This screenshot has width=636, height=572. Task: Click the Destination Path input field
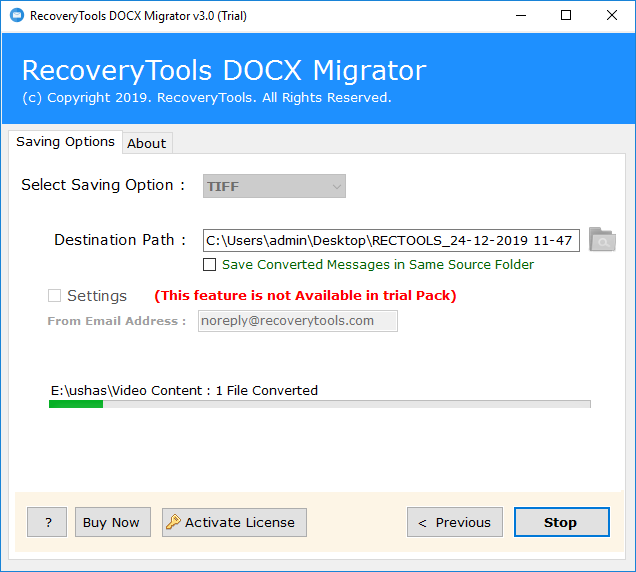pyautogui.click(x=391, y=240)
